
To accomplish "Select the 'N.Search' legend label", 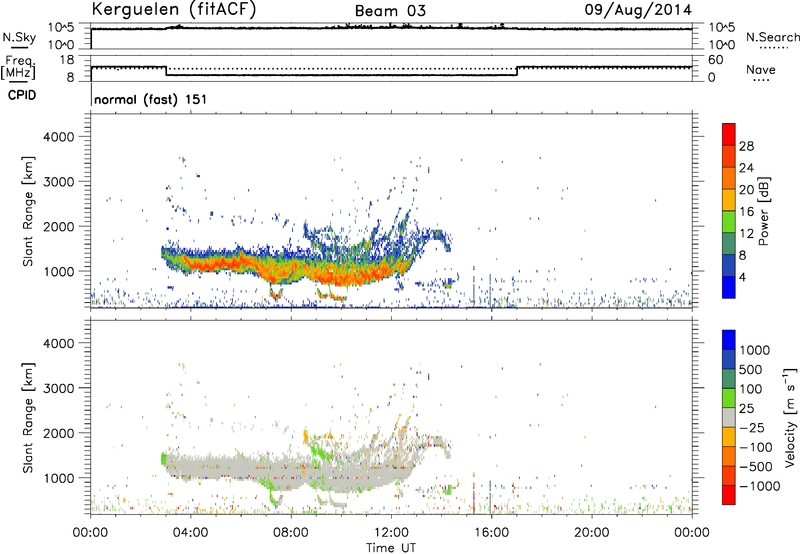I will pos(773,37).
